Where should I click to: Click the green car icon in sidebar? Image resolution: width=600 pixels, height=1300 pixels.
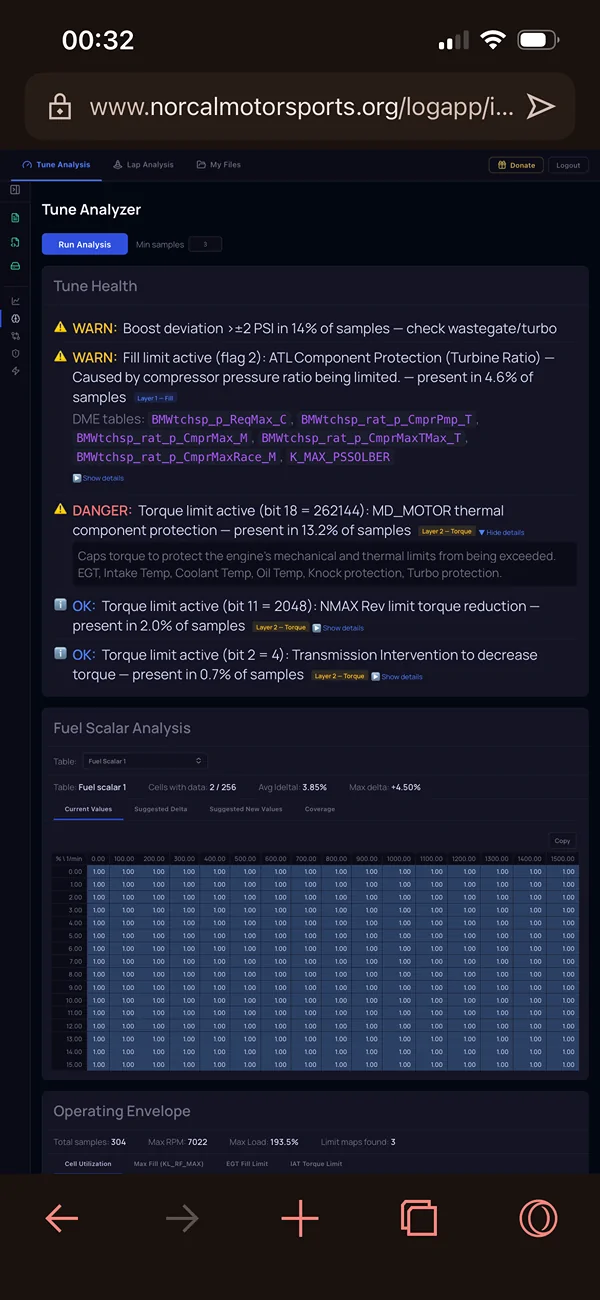15,266
